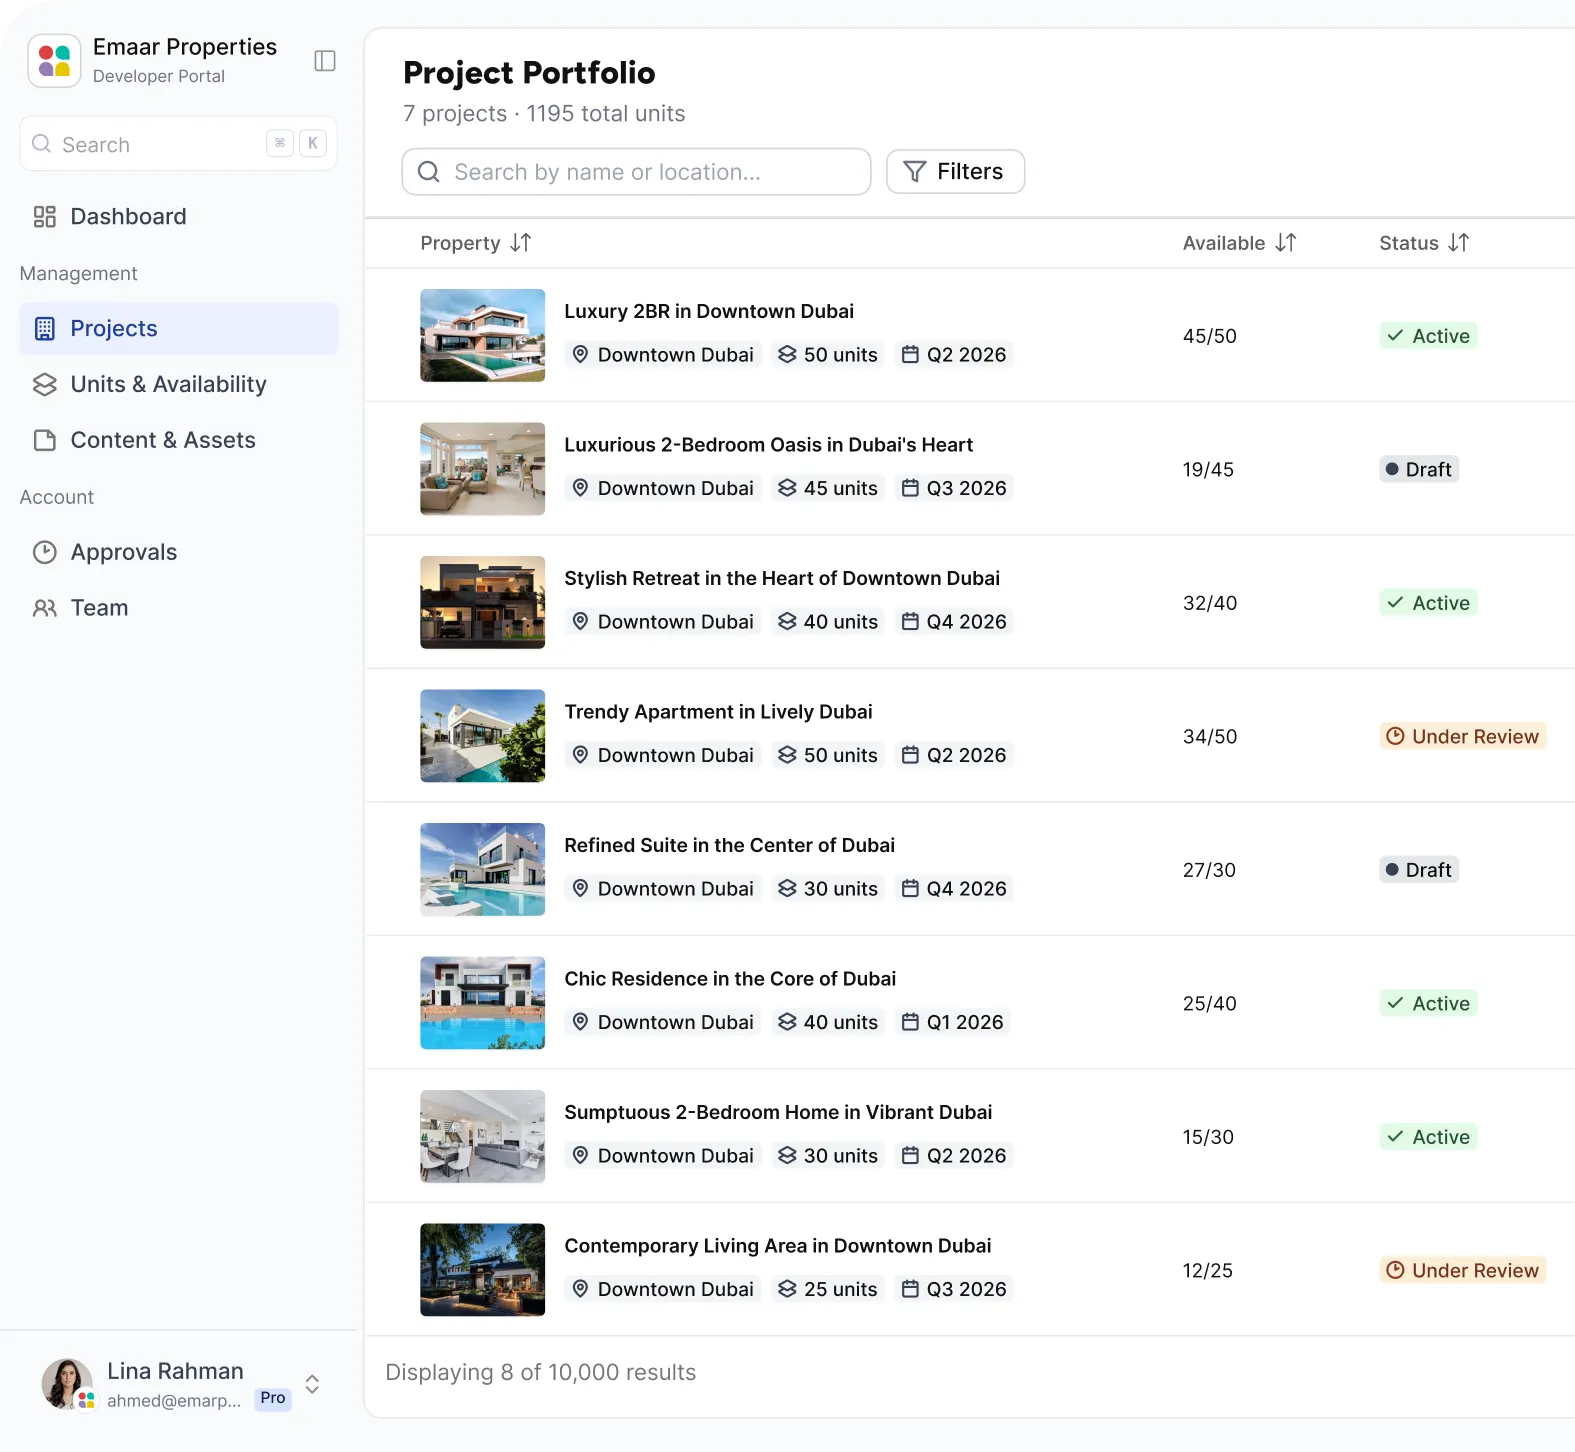Click the funnel icon in Filters
This screenshot has width=1575, height=1452.
pos(915,172)
